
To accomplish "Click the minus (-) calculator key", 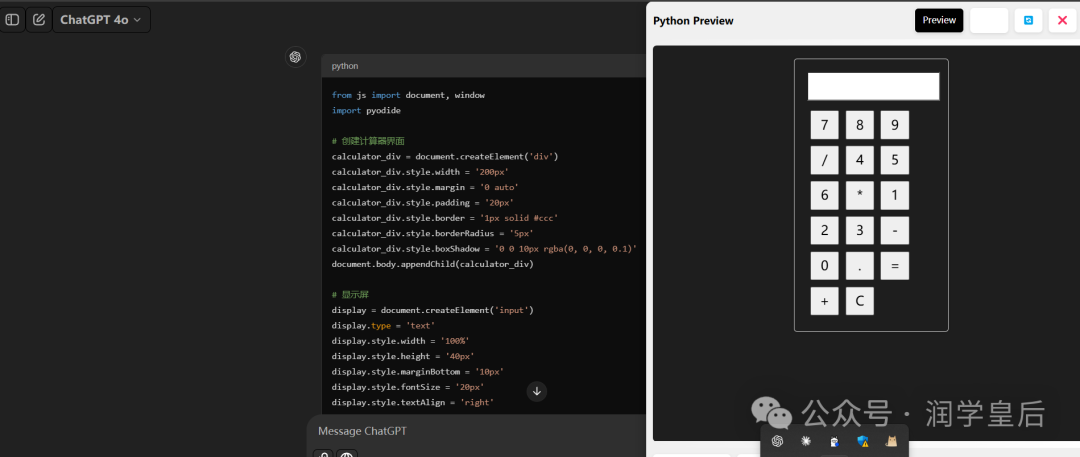I will coord(895,230).
